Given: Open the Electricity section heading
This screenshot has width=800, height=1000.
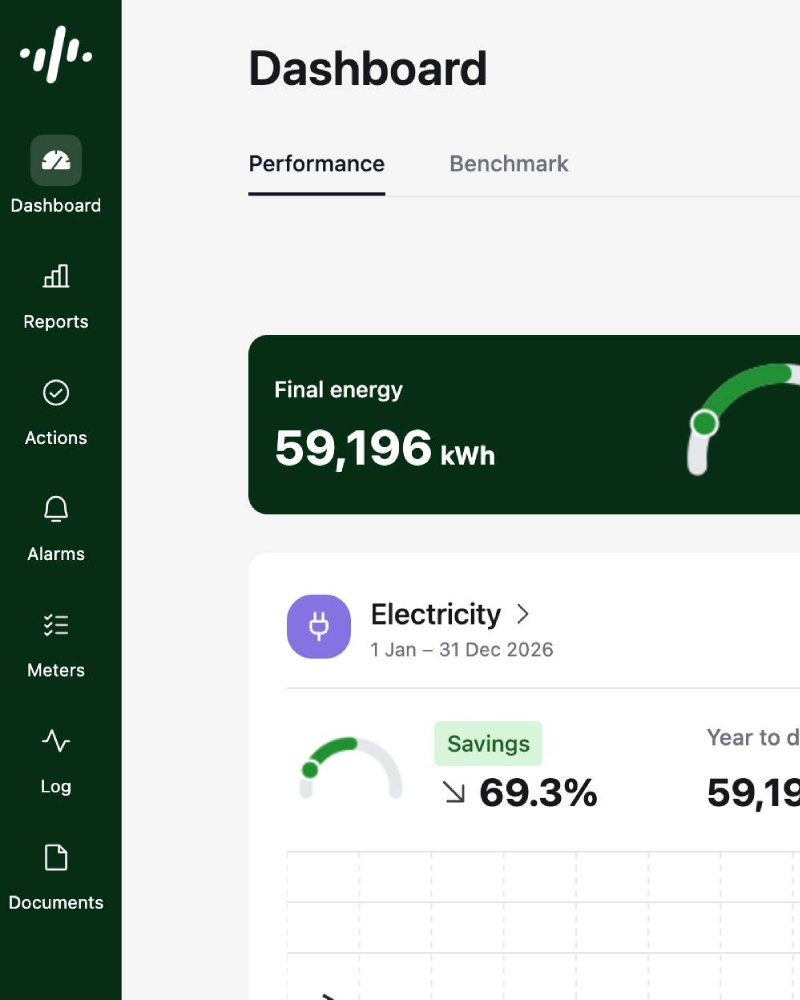Looking at the screenshot, I should point(435,614).
